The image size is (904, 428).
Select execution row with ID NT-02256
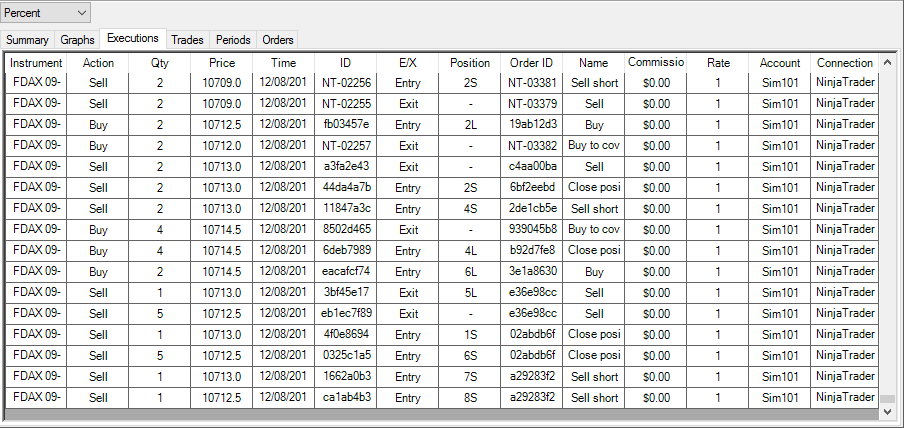point(346,83)
